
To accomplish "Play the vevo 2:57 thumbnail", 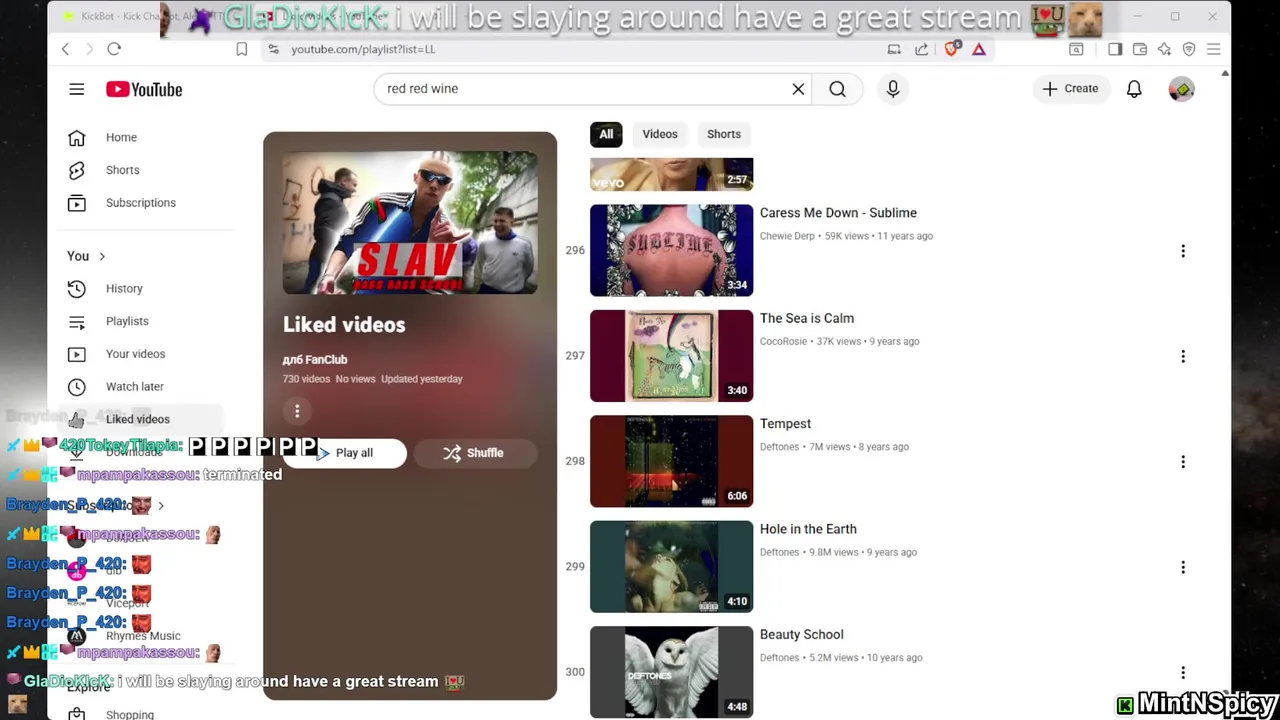I will 671,175.
